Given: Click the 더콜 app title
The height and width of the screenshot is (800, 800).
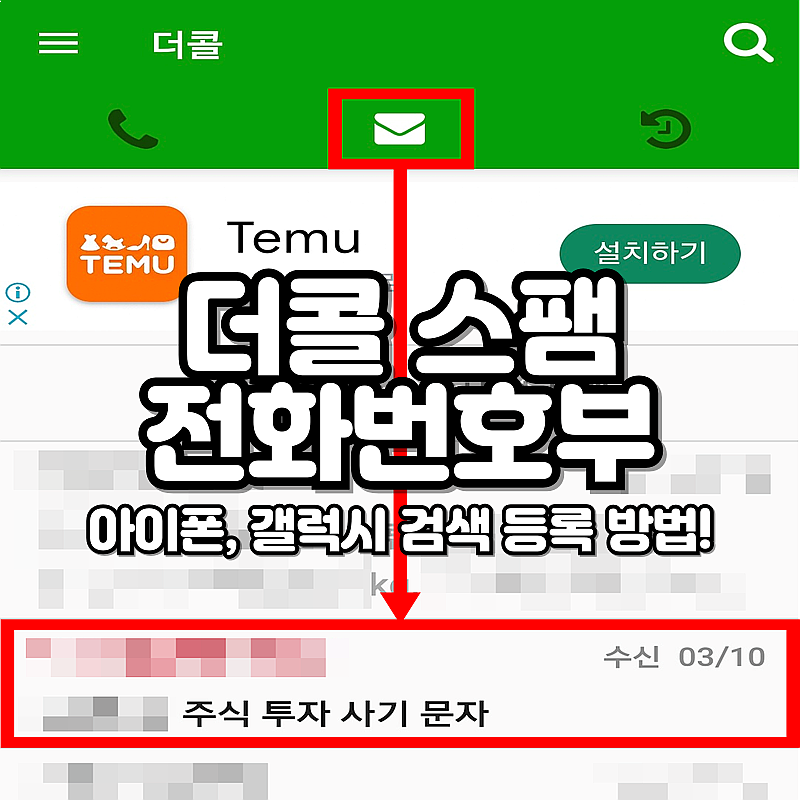Looking at the screenshot, I should 187,44.
